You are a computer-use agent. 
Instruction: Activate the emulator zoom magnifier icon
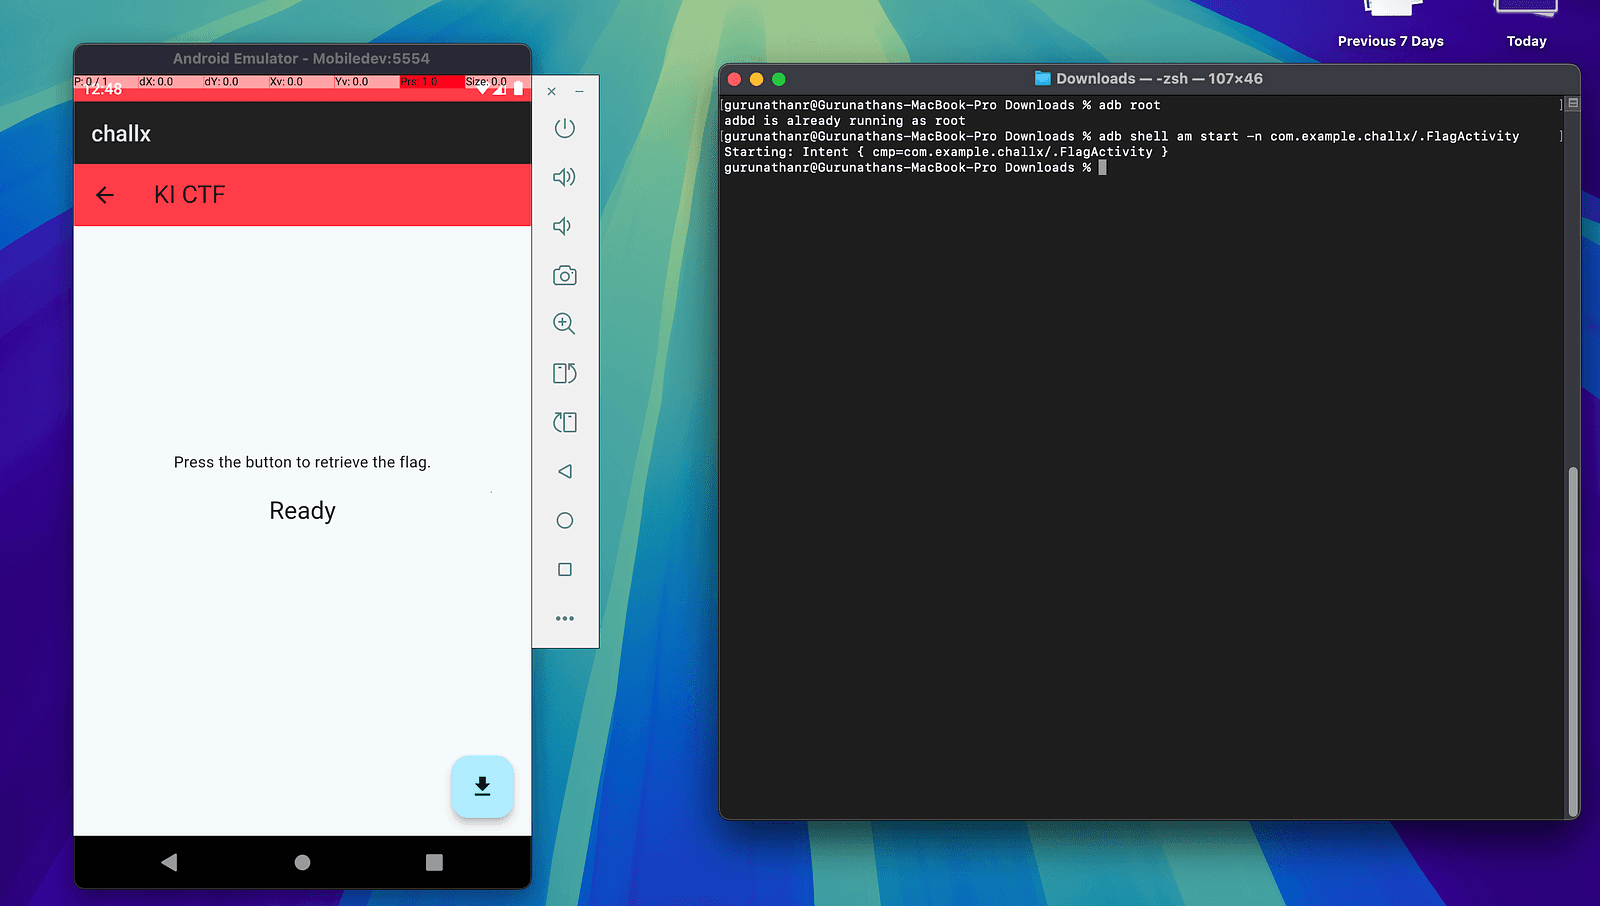click(564, 323)
